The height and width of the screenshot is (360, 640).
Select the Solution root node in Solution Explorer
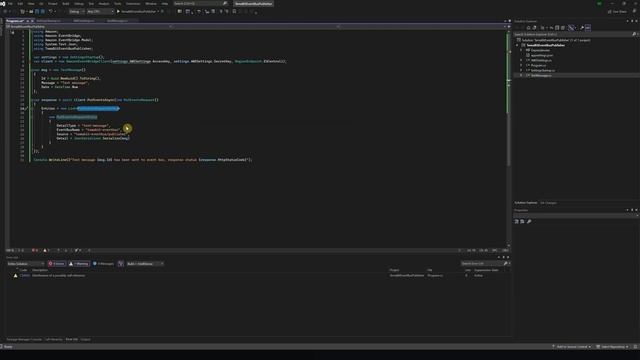[554, 40]
